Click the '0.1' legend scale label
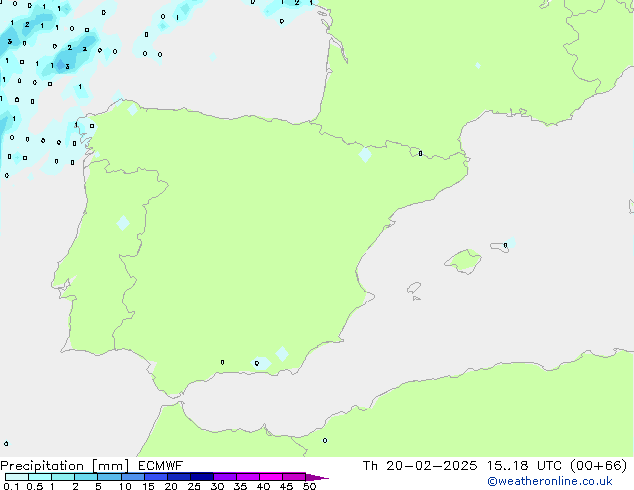 11,486
